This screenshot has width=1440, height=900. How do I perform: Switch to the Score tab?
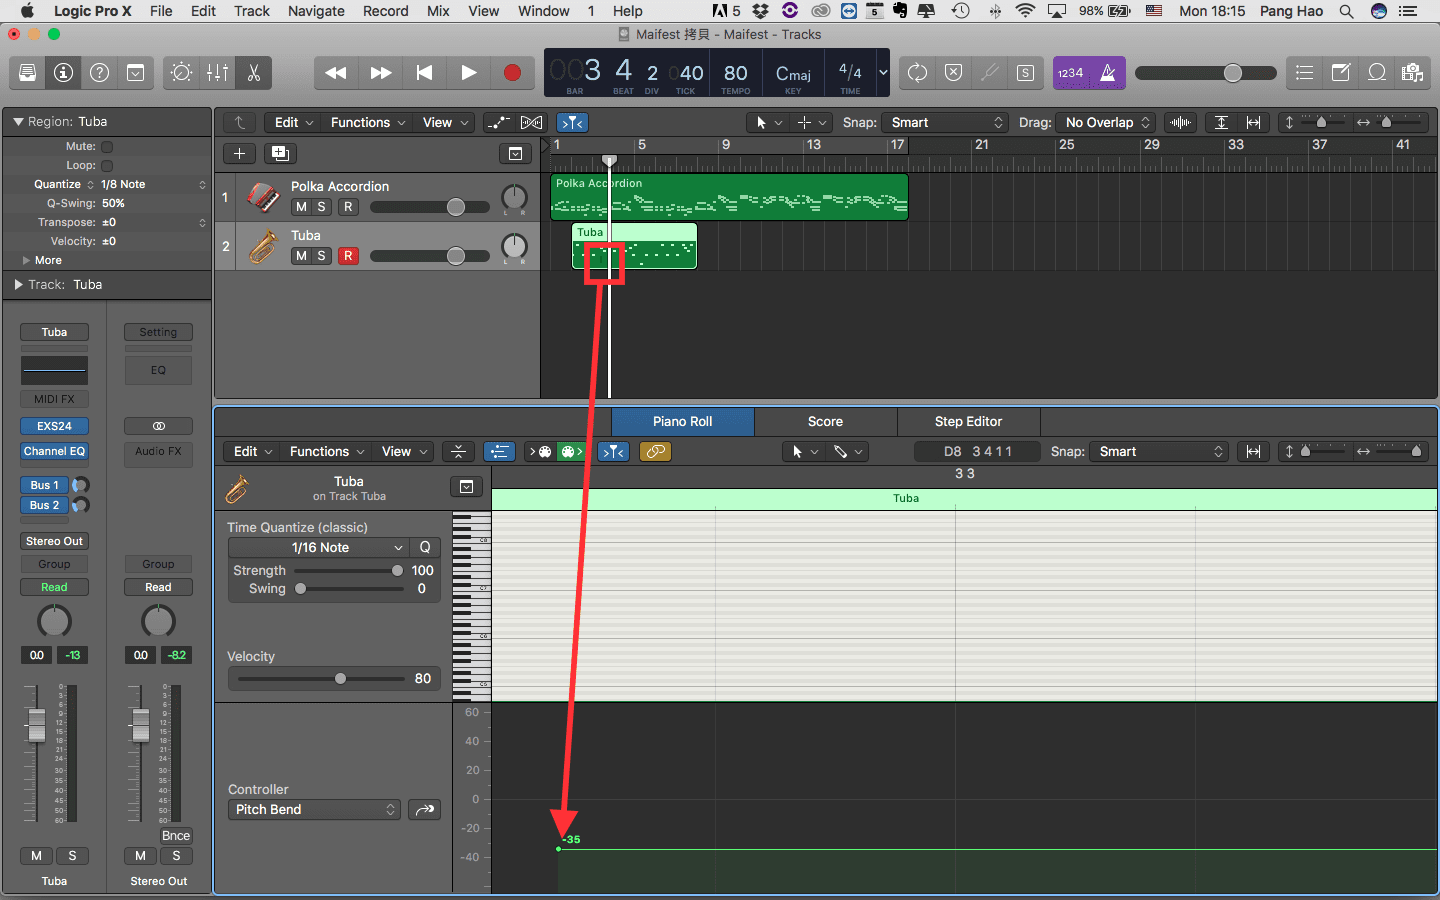pos(825,421)
